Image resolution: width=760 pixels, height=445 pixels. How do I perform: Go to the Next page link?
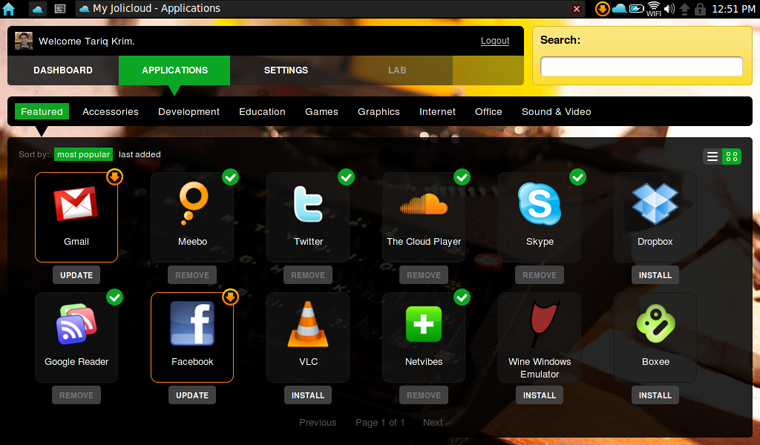tap(433, 422)
